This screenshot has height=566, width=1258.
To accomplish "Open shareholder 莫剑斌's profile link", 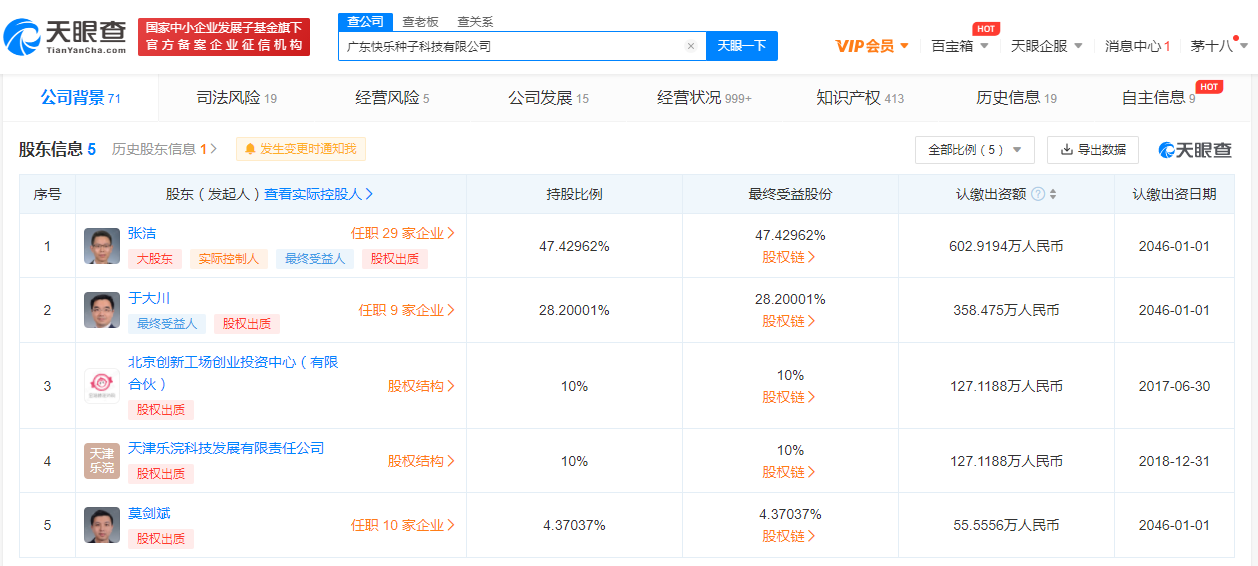I will (149, 513).
